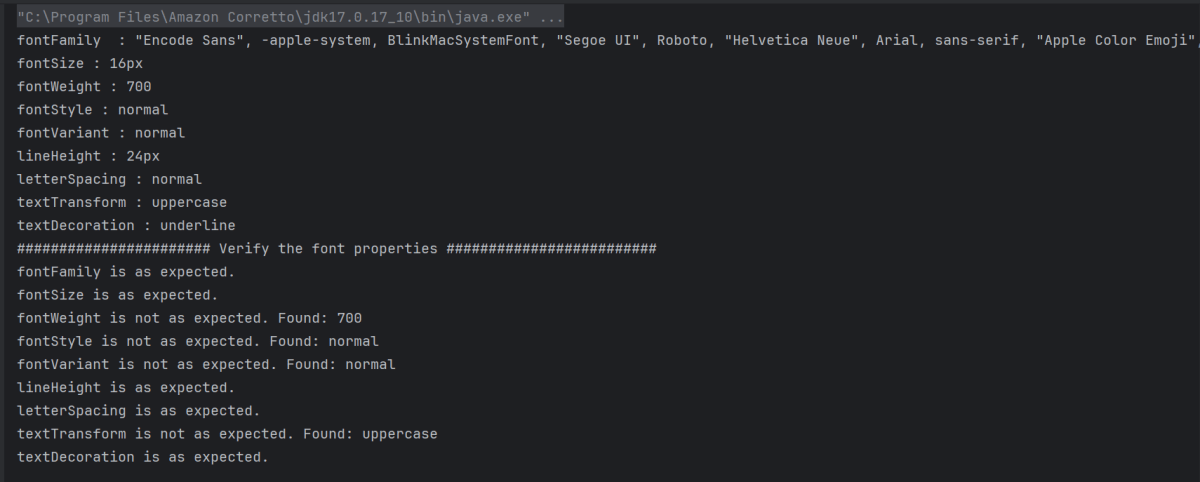Click the "fontVariant : normal" line

tap(101, 133)
